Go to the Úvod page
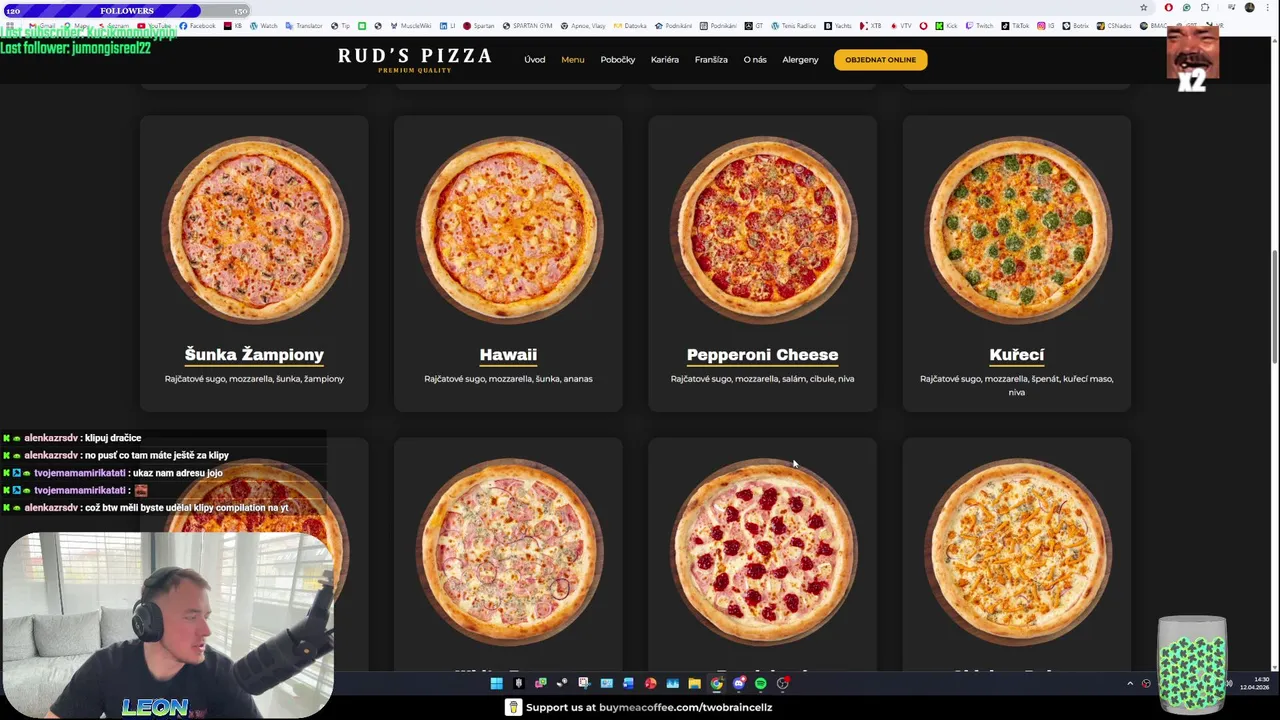This screenshot has width=1280, height=720. click(x=535, y=60)
